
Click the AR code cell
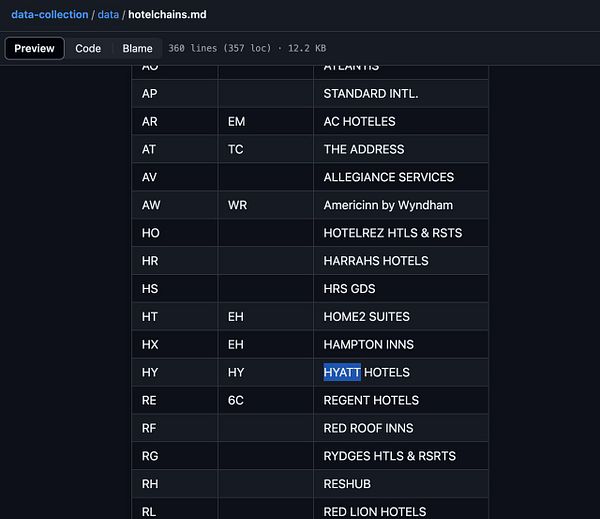click(x=175, y=121)
